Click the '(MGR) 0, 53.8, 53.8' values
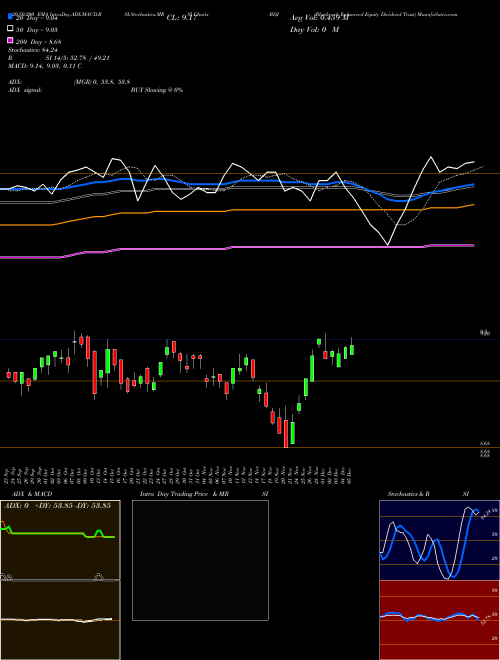Viewport: 500px width, 660px height. (102, 82)
